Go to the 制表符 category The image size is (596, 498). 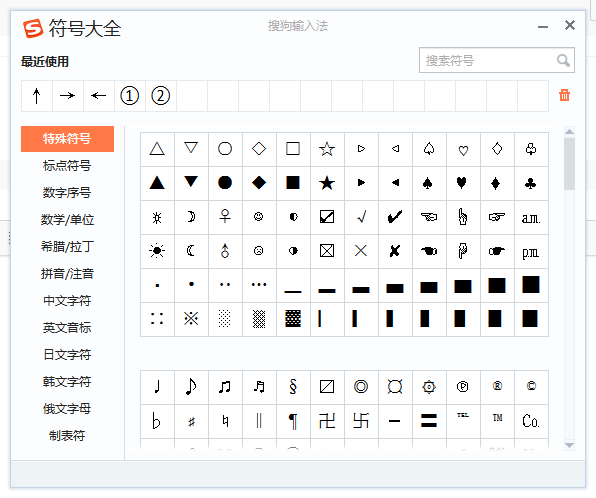point(67,436)
